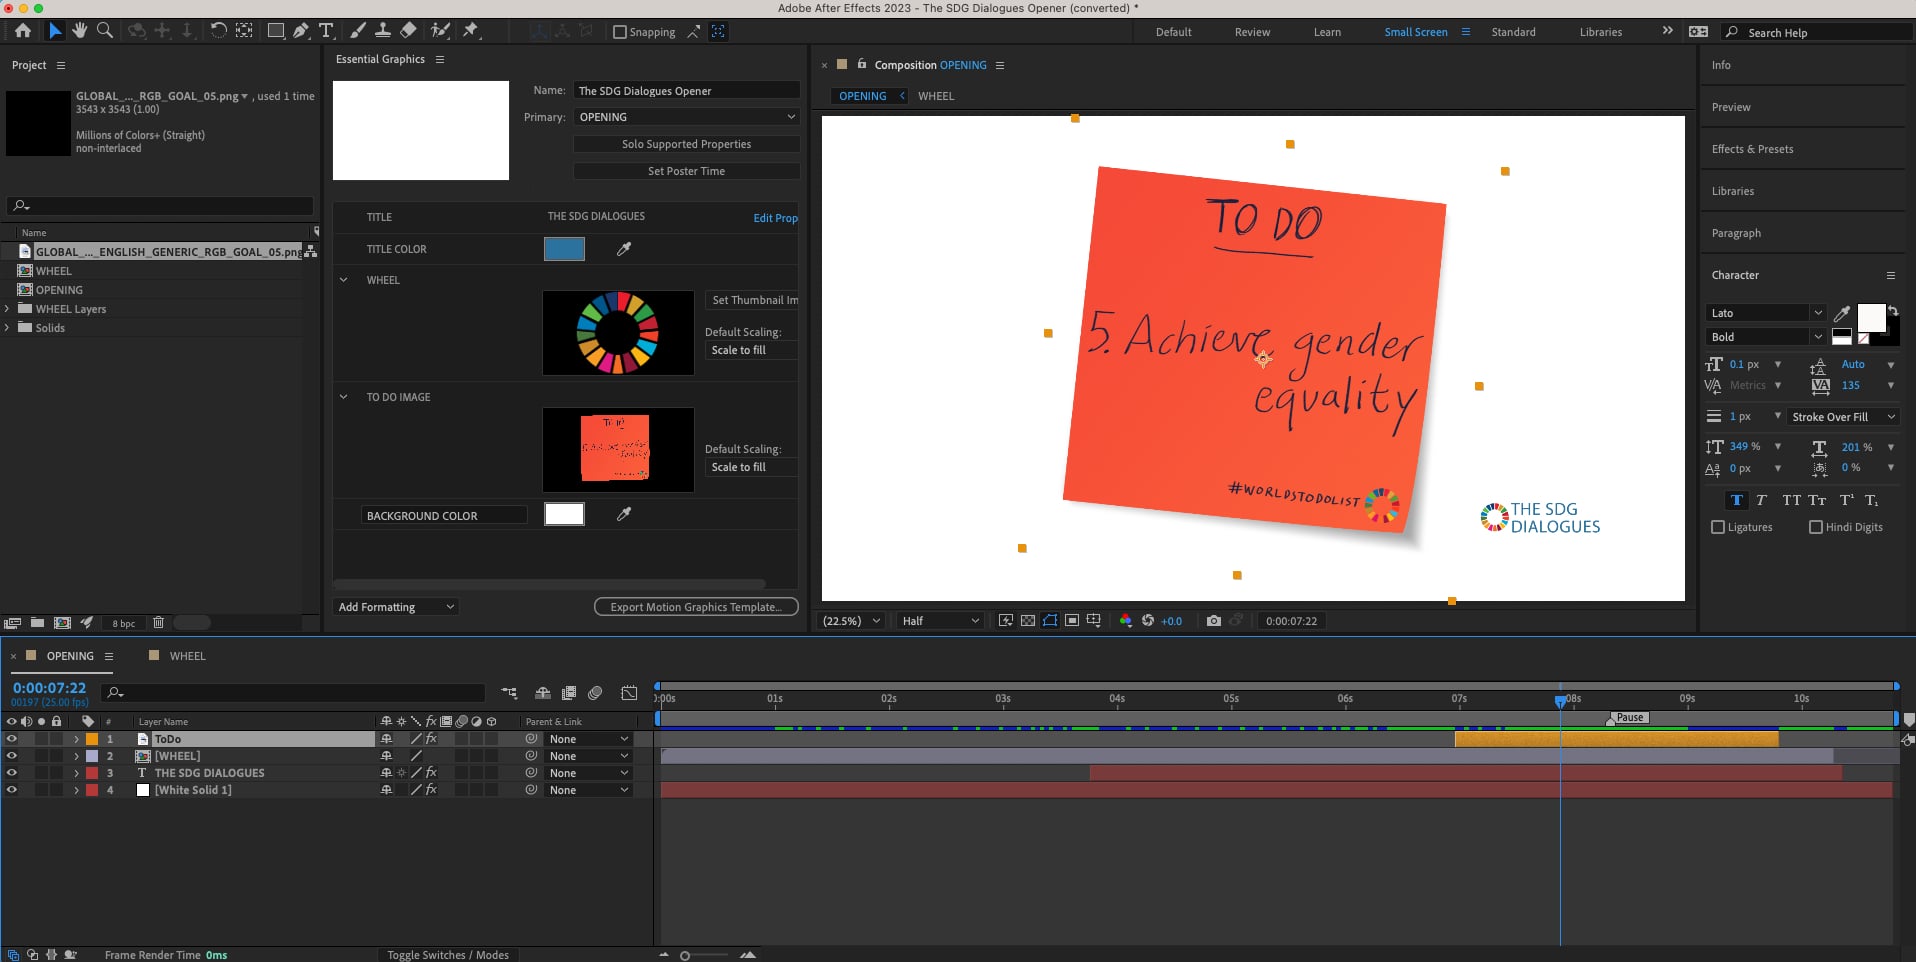This screenshot has width=1916, height=962.
Task: Toggle the Faux Bold button
Action: coord(1736,500)
